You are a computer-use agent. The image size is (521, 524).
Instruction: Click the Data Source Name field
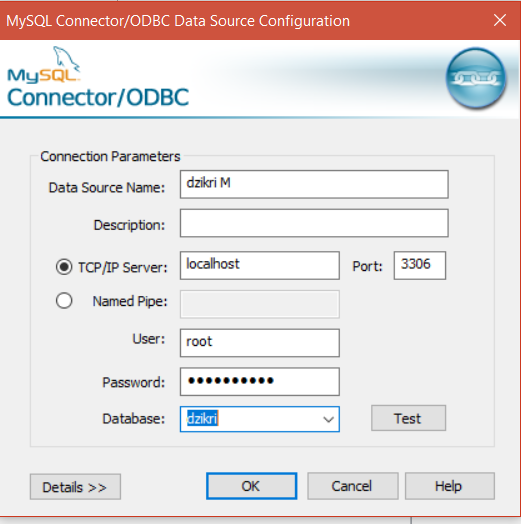314,184
